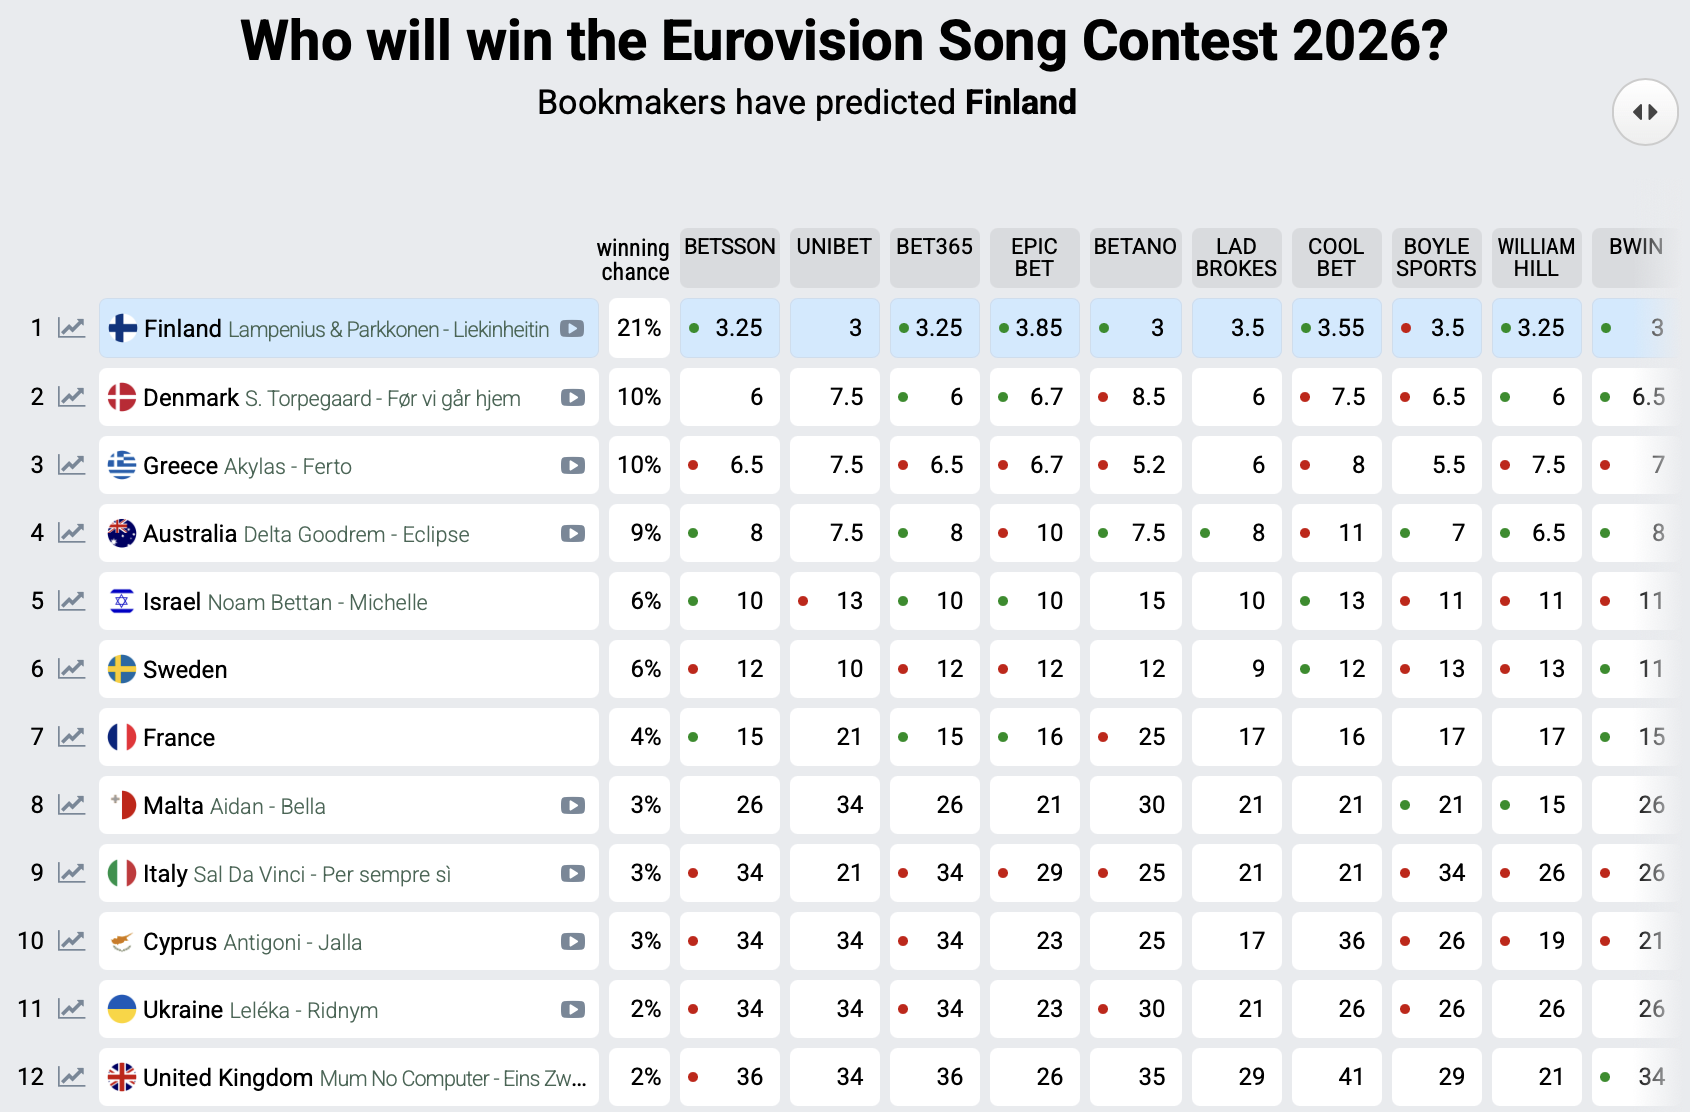Screen dimensions: 1690x1112
Task: Click Malta's video play icon
Action: click(x=573, y=806)
